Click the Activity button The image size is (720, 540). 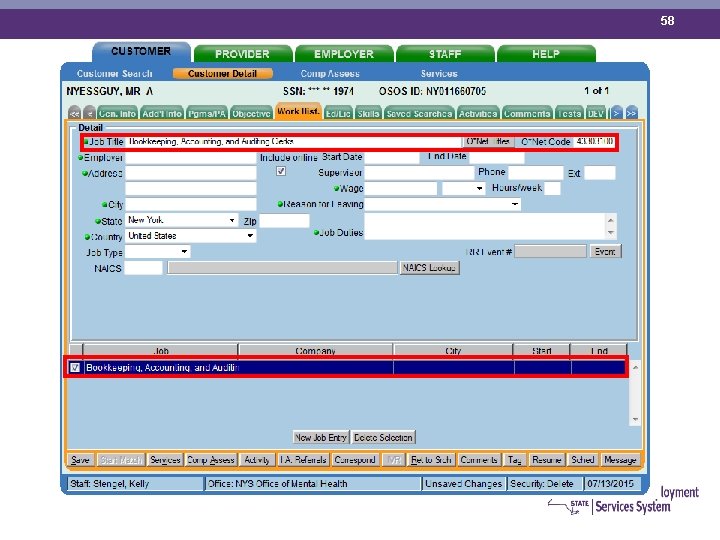coord(257,460)
